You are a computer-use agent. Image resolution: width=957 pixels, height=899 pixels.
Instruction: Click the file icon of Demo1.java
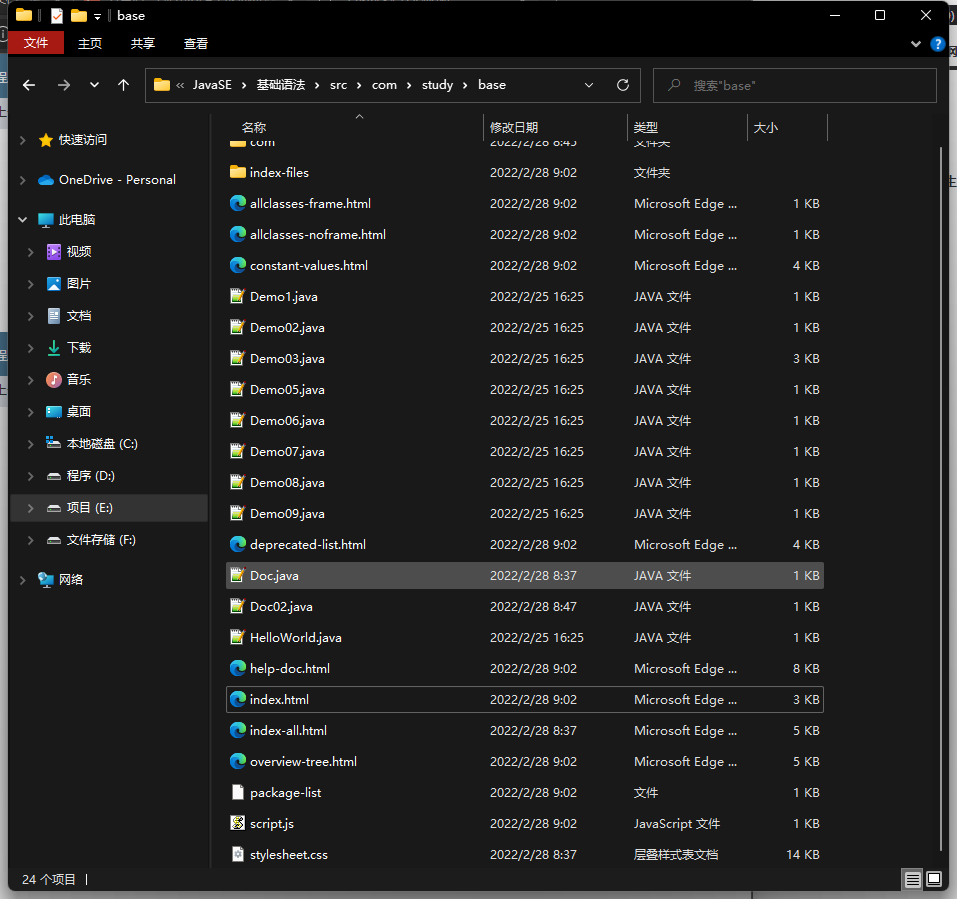pyautogui.click(x=237, y=297)
